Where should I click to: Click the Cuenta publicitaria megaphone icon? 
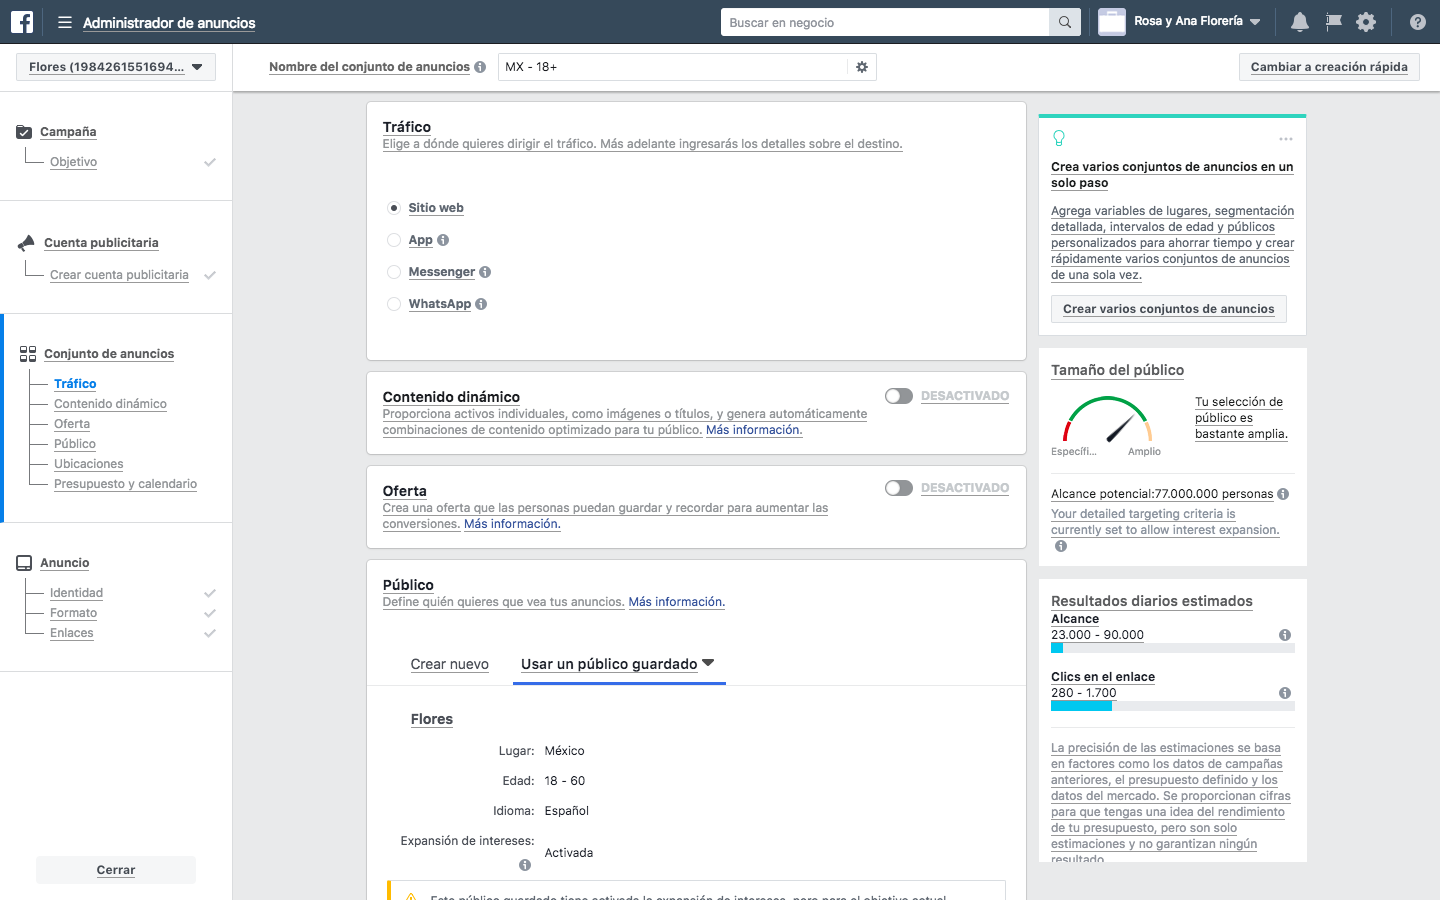(26, 243)
